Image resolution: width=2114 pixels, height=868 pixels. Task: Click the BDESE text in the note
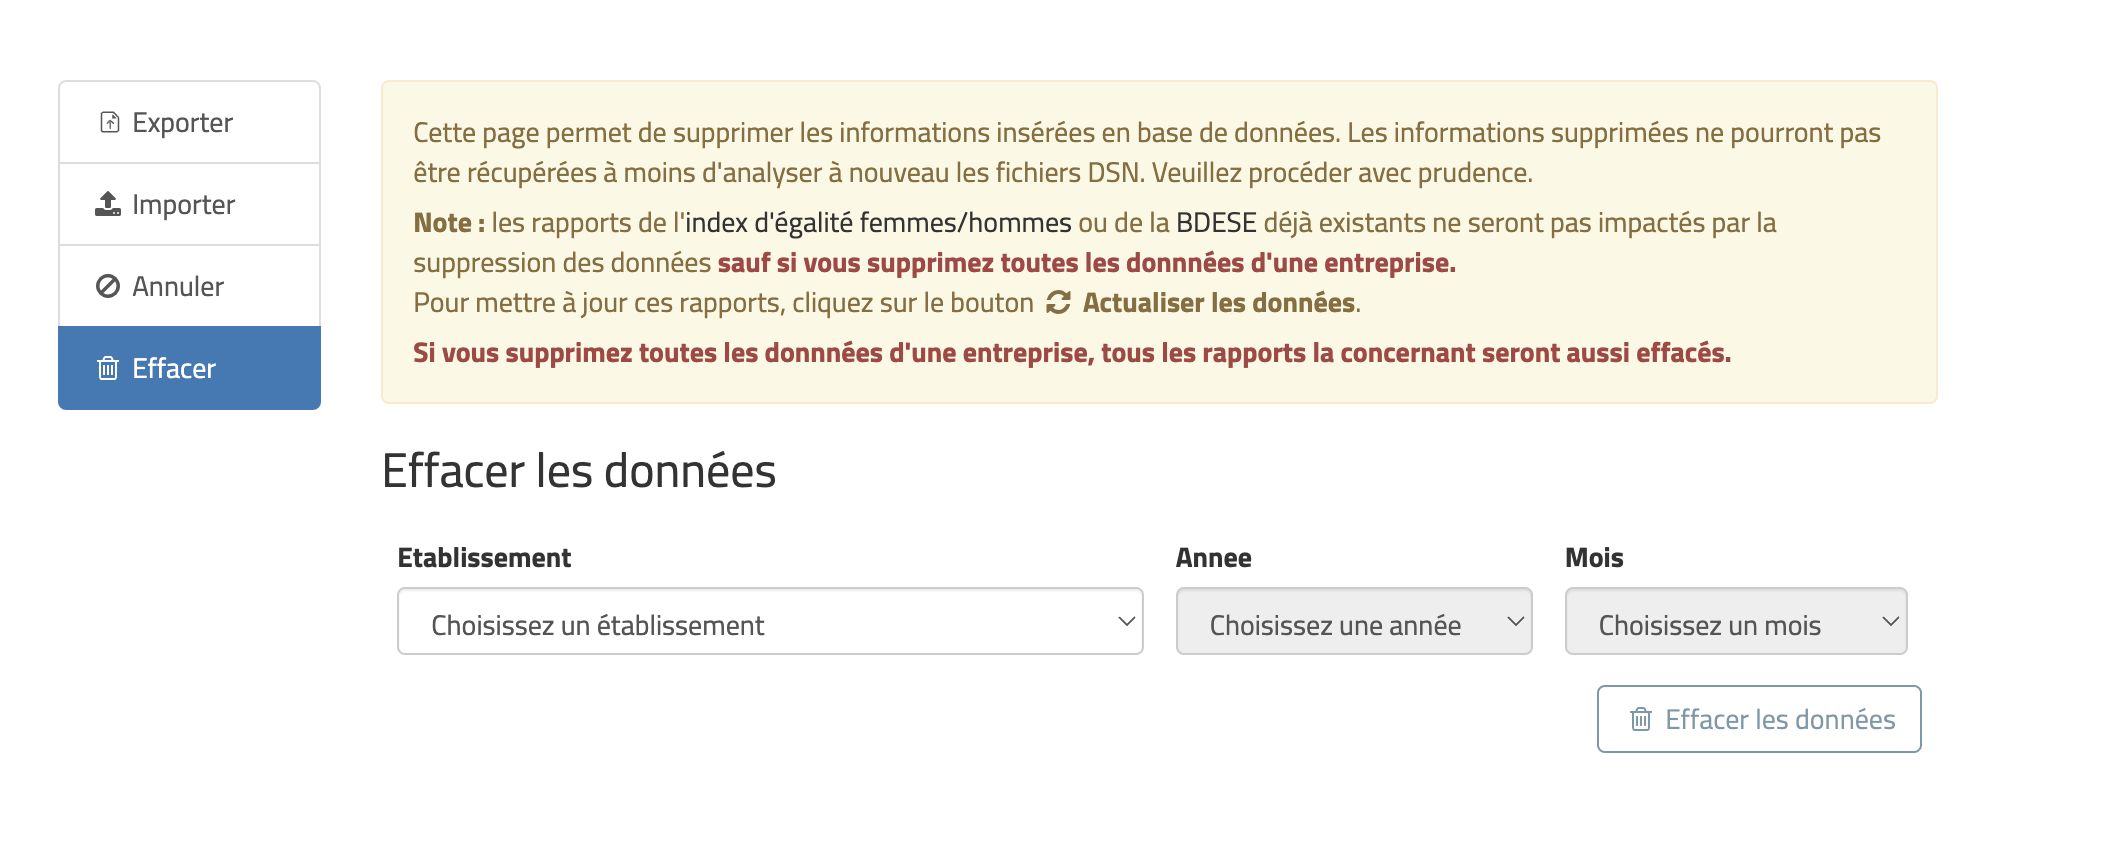(1216, 222)
